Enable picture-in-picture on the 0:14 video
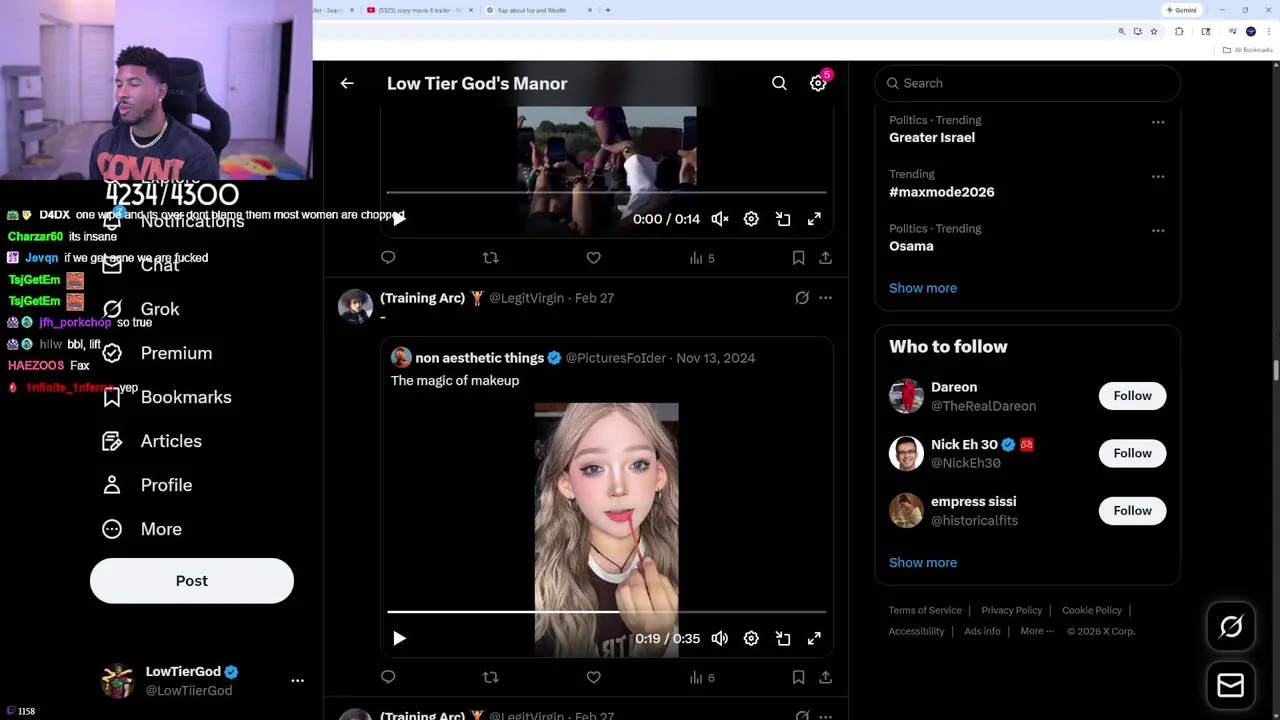 pyautogui.click(x=783, y=219)
